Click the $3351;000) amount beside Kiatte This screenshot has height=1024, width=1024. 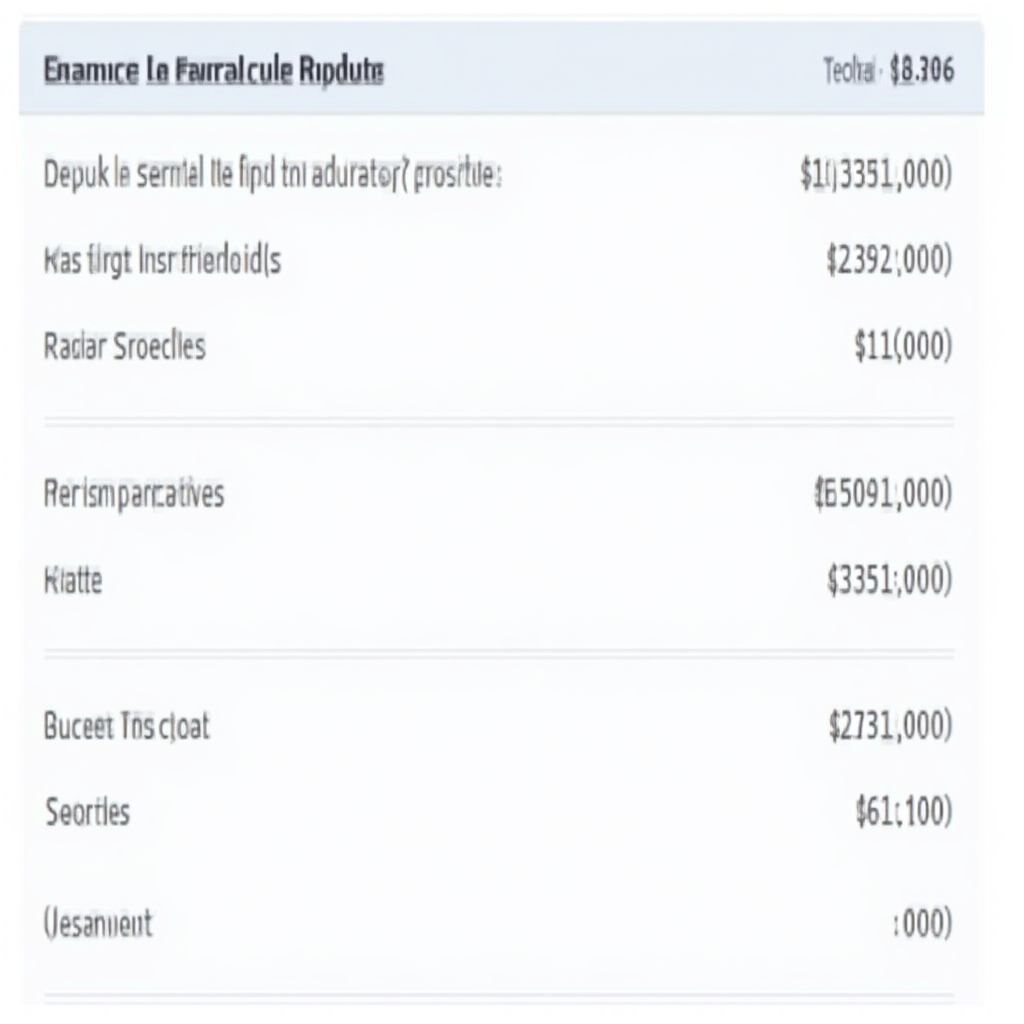[x=889, y=579]
